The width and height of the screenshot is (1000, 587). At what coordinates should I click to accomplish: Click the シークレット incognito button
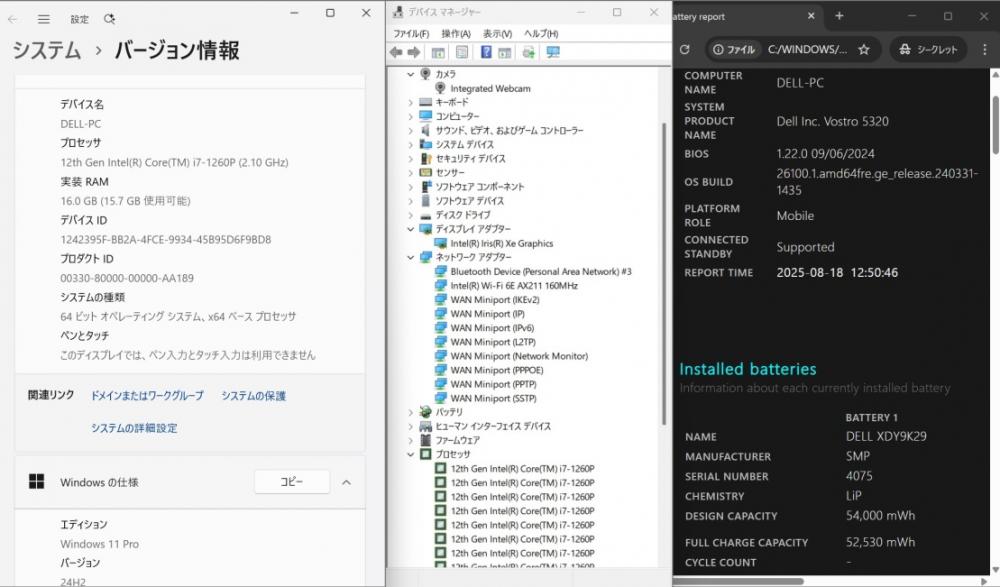(928, 49)
